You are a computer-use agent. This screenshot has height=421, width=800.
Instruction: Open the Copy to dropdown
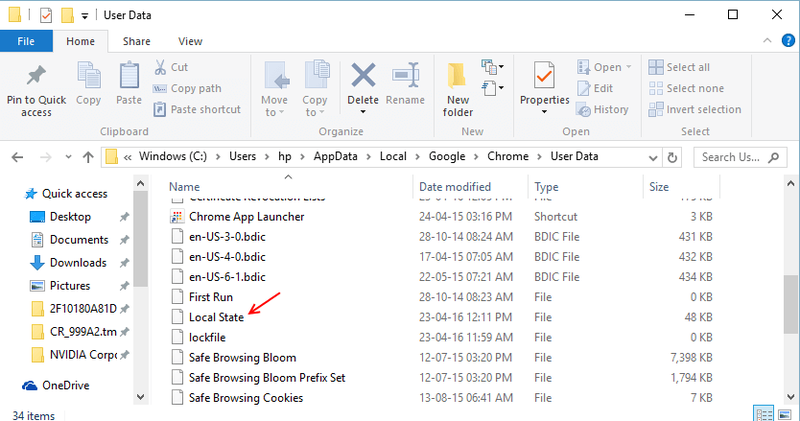click(315, 106)
